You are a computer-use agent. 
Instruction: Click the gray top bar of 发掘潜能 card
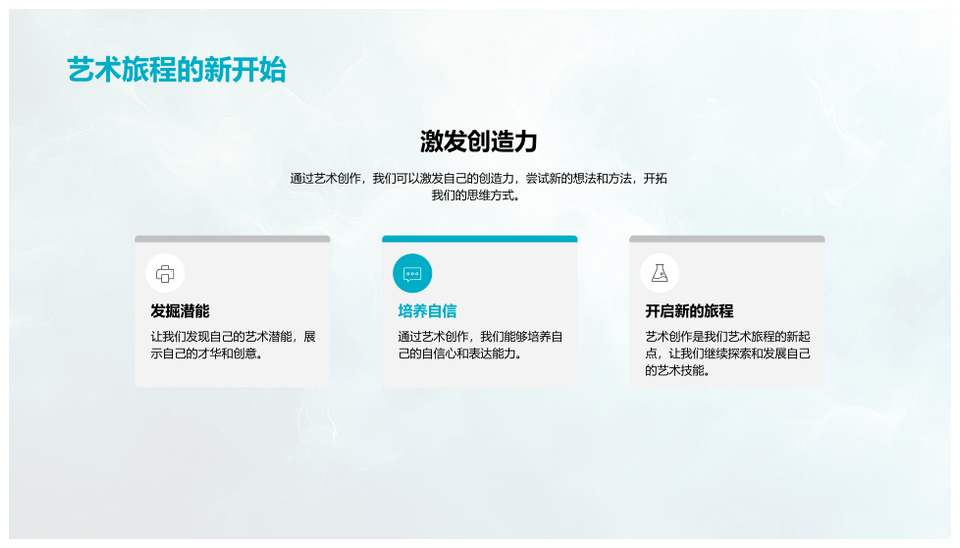coord(232,239)
